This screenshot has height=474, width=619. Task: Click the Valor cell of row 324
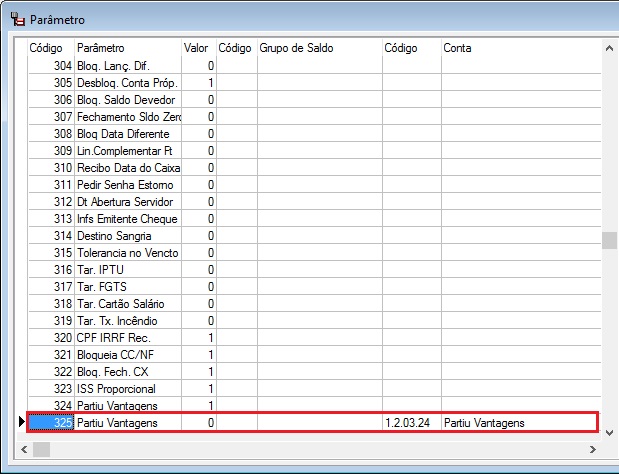coord(198,406)
